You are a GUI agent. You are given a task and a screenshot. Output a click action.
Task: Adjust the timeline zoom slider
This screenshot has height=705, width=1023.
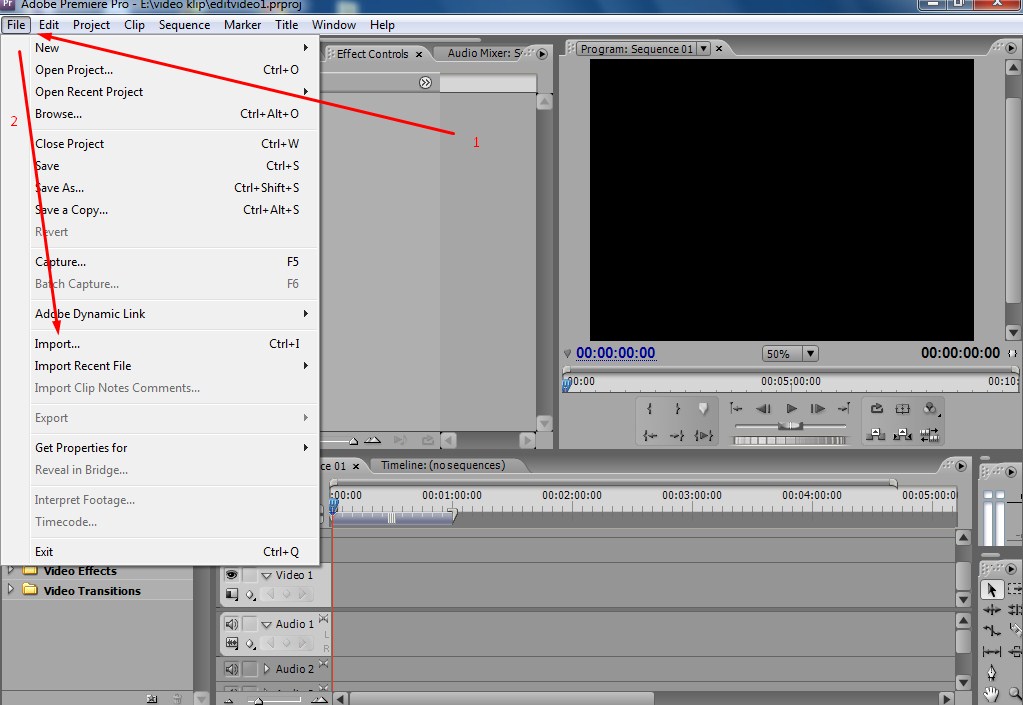pos(258,700)
